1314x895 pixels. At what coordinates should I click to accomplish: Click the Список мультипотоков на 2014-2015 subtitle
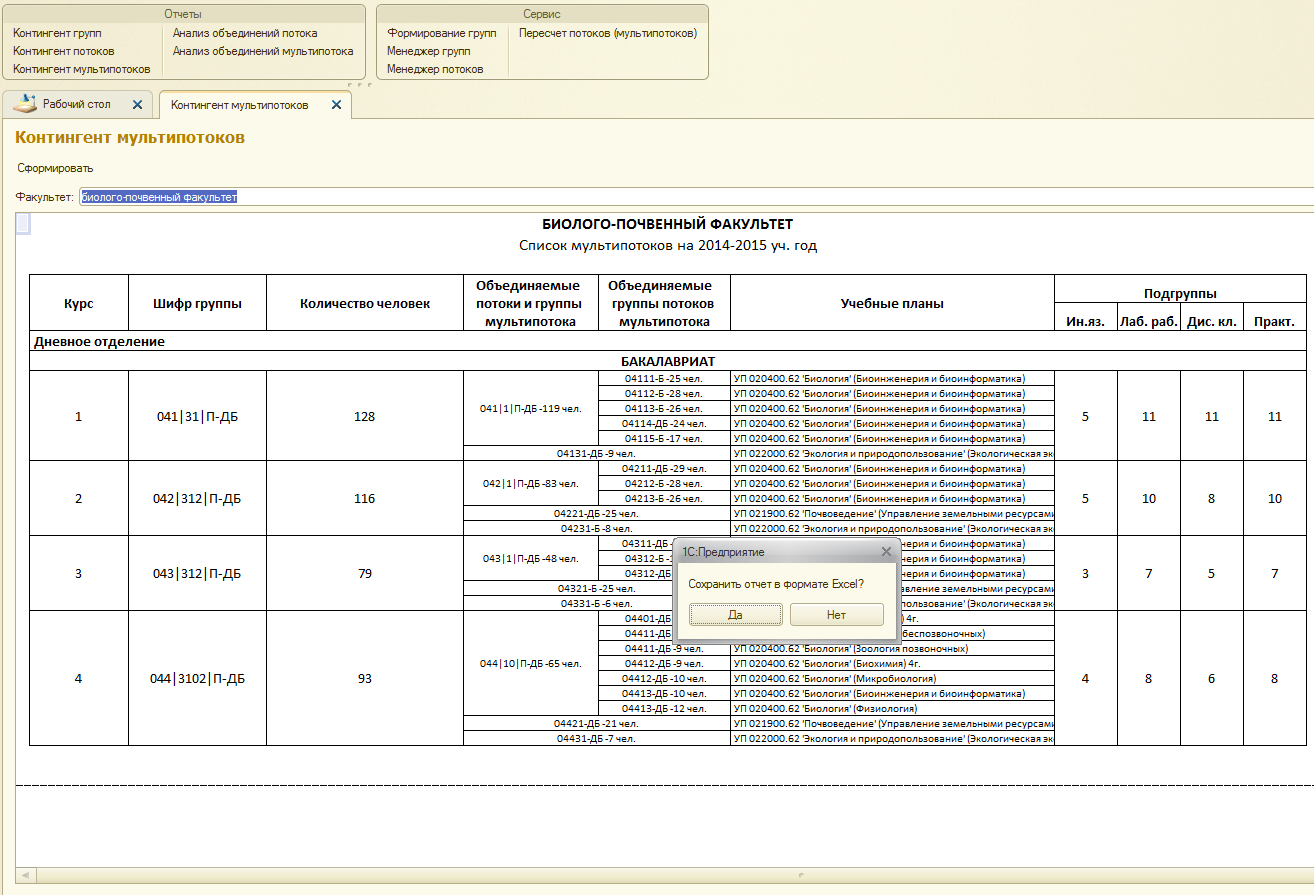(x=668, y=245)
